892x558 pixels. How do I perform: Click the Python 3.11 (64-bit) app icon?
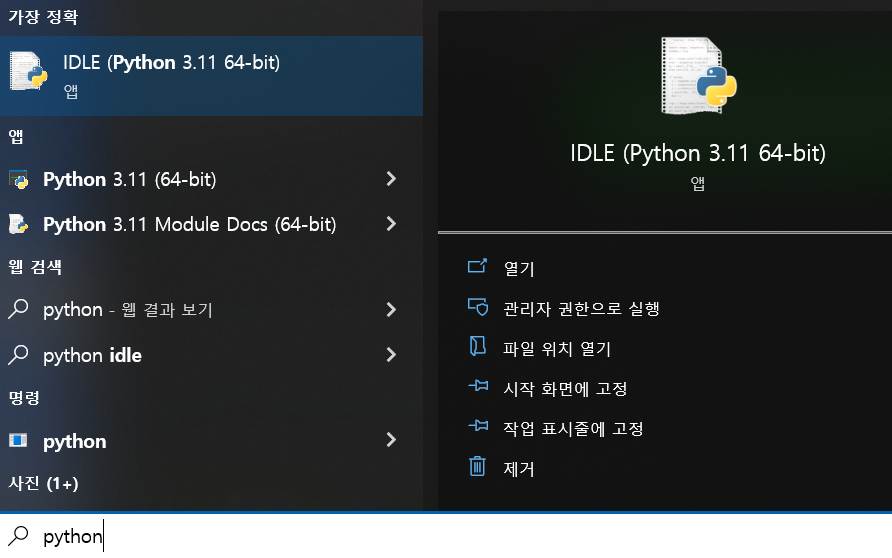(x=19, y=179)
